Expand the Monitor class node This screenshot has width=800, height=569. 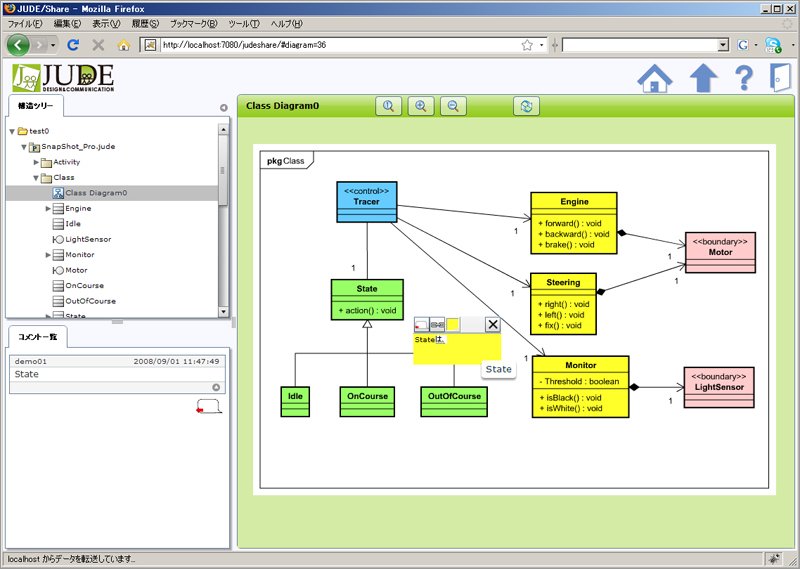pos(48,255)
